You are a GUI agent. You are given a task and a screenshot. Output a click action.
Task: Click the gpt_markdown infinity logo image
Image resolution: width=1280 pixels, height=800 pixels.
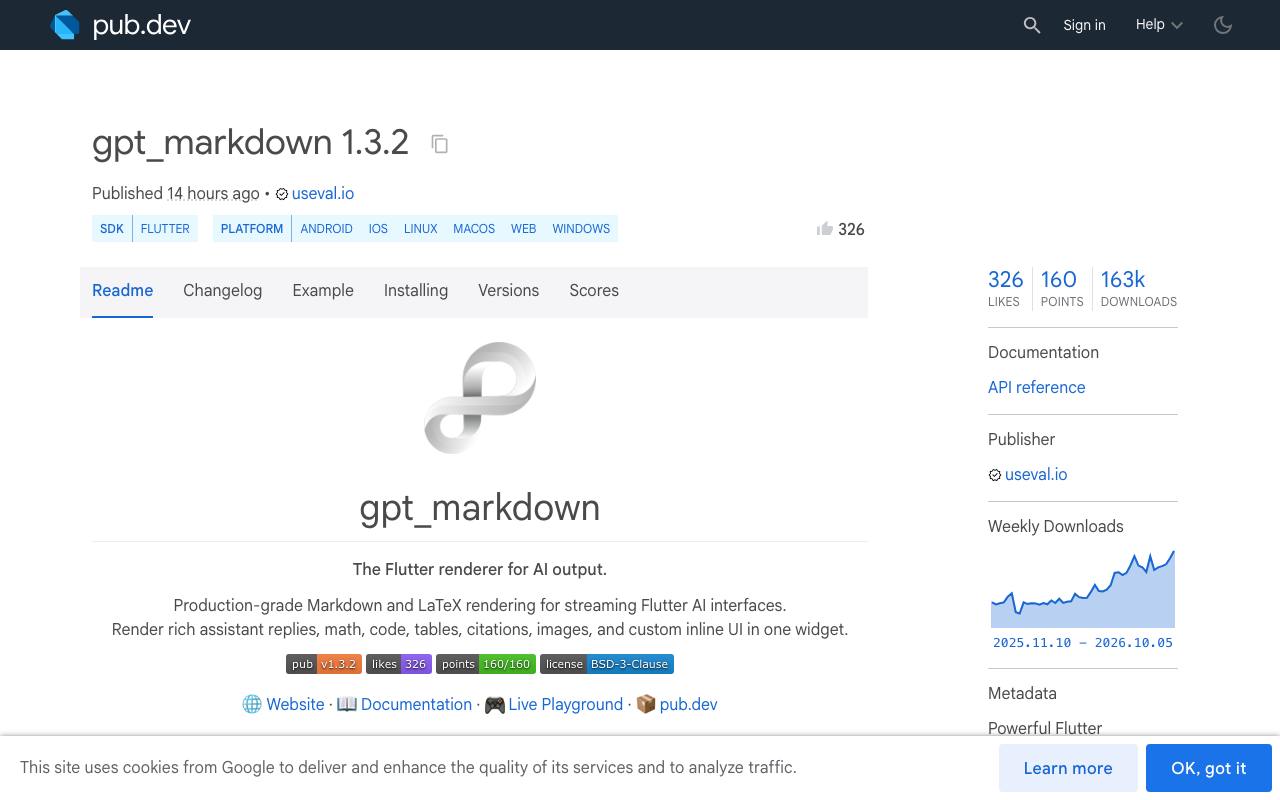click(480, 397)
